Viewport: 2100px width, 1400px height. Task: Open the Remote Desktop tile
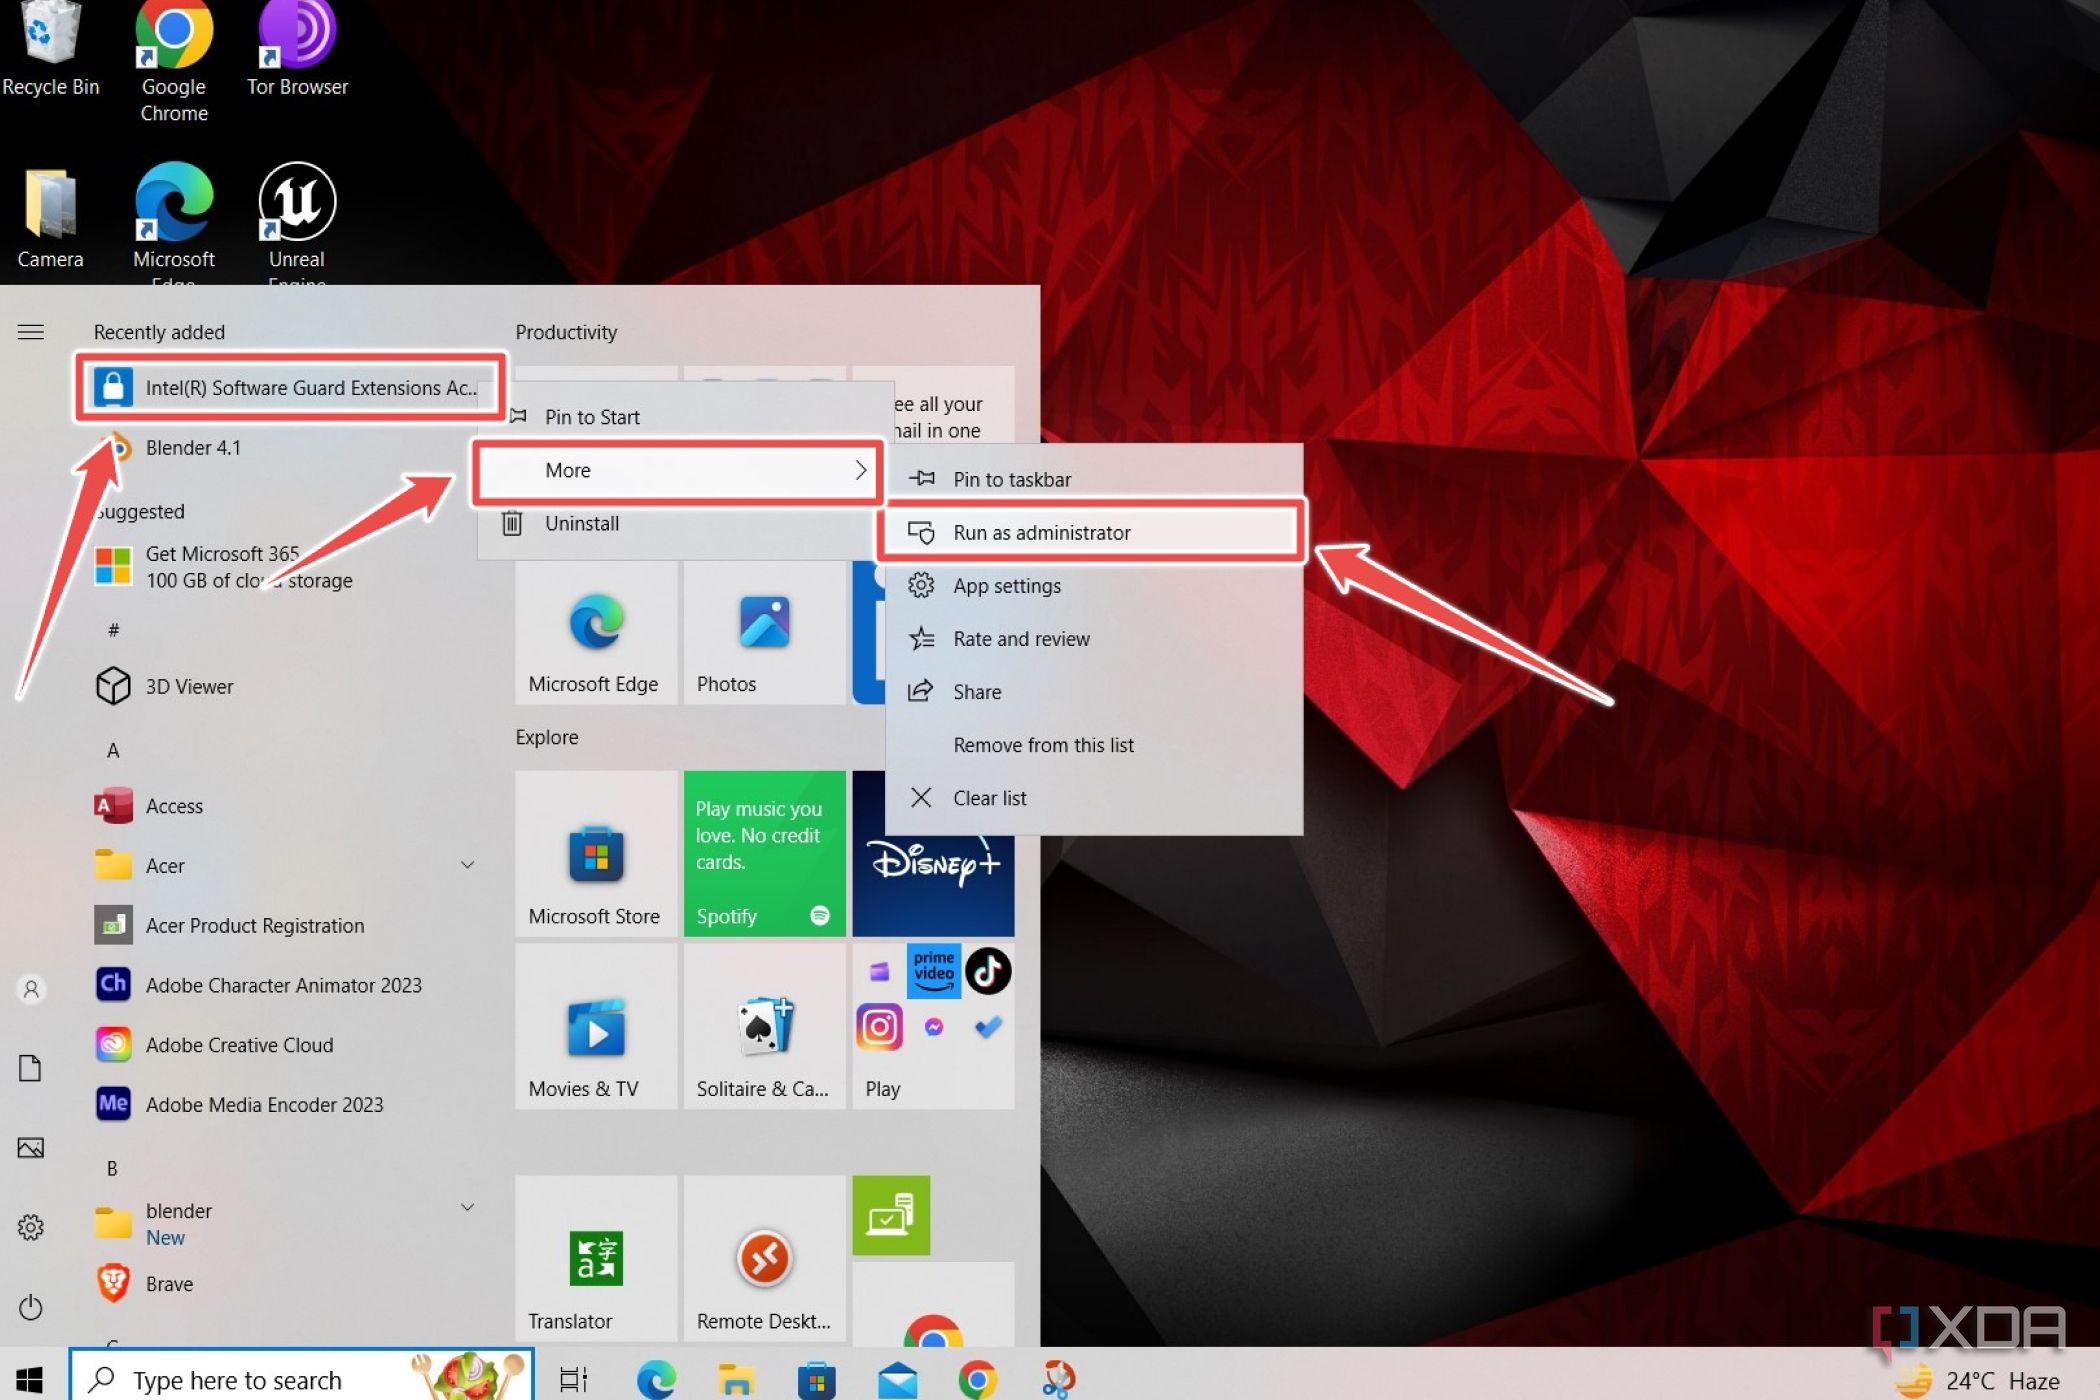(764, 1259)
